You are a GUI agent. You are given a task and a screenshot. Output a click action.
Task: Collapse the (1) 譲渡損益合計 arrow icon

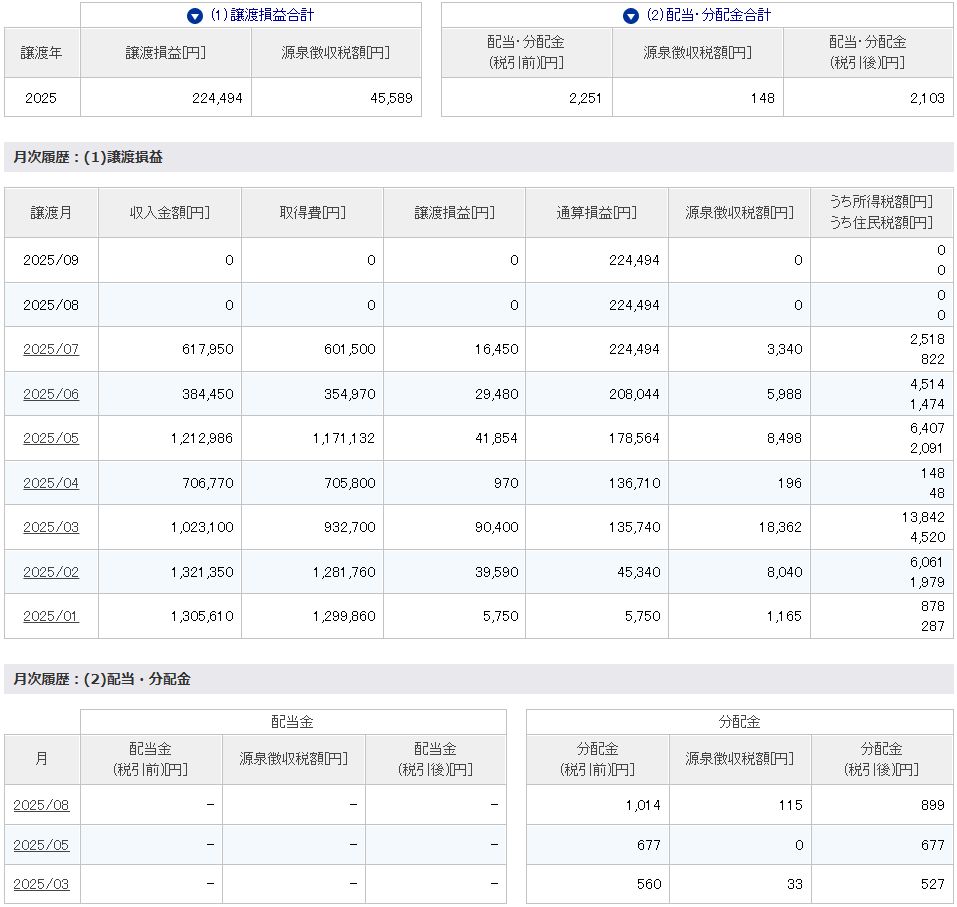[x=195, y=16]
